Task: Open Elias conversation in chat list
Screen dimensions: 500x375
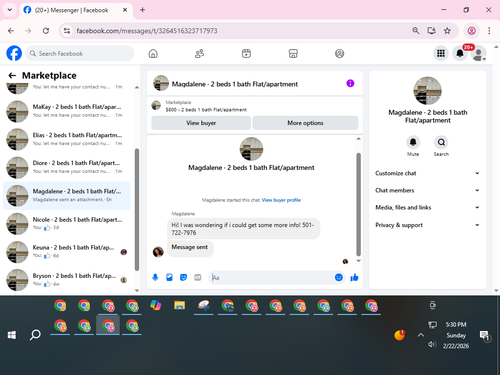Action: pyautogui.click(x=66, y=139)
